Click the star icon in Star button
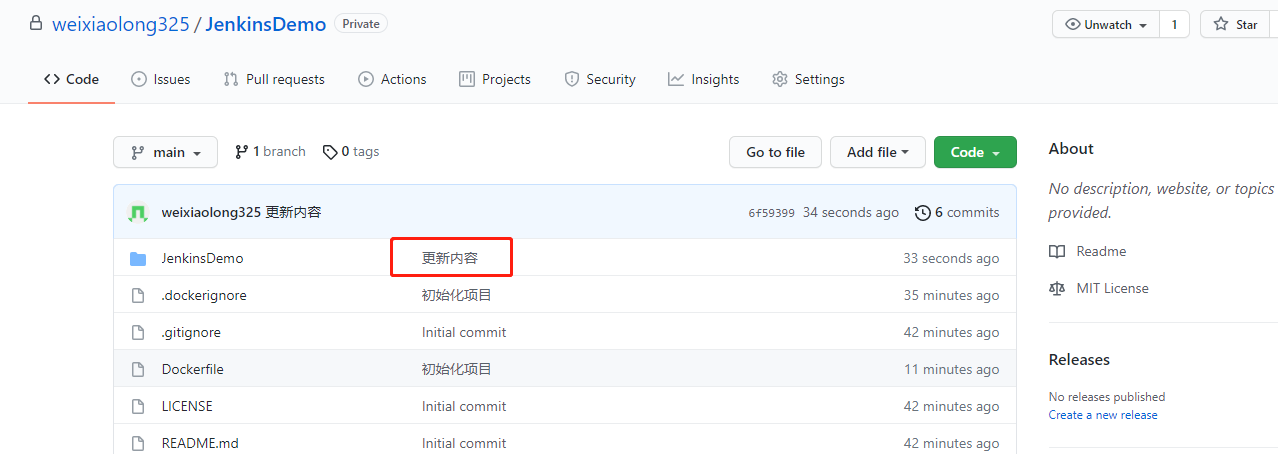Screen dimensions: 1278x454 [x=1221, y=24]
